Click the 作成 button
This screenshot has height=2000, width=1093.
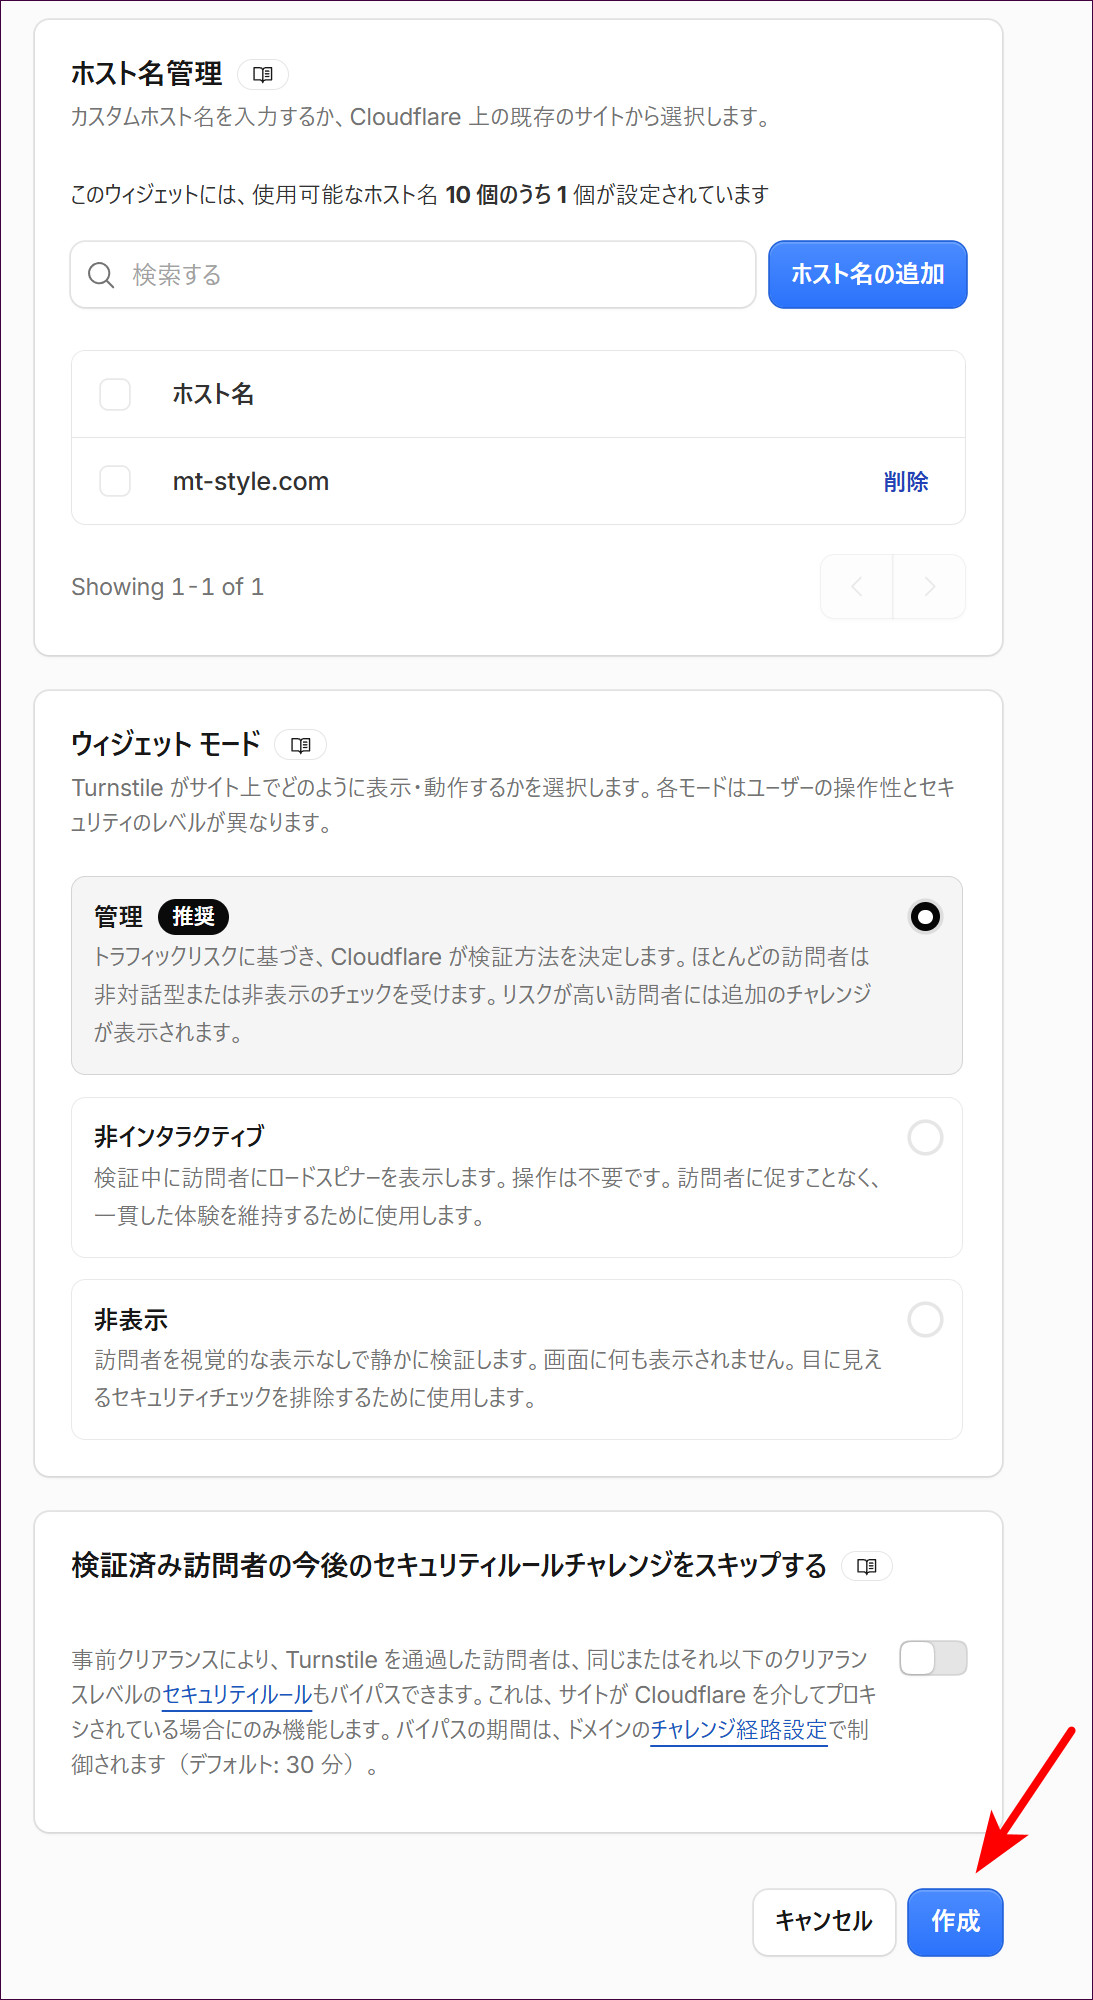pyautogui.click(x=955, y=1922)
